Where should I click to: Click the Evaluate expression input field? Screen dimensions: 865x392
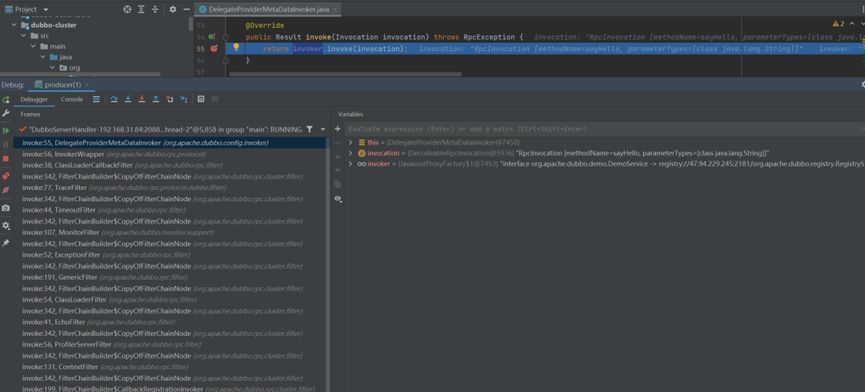click(x=605, y=129)
